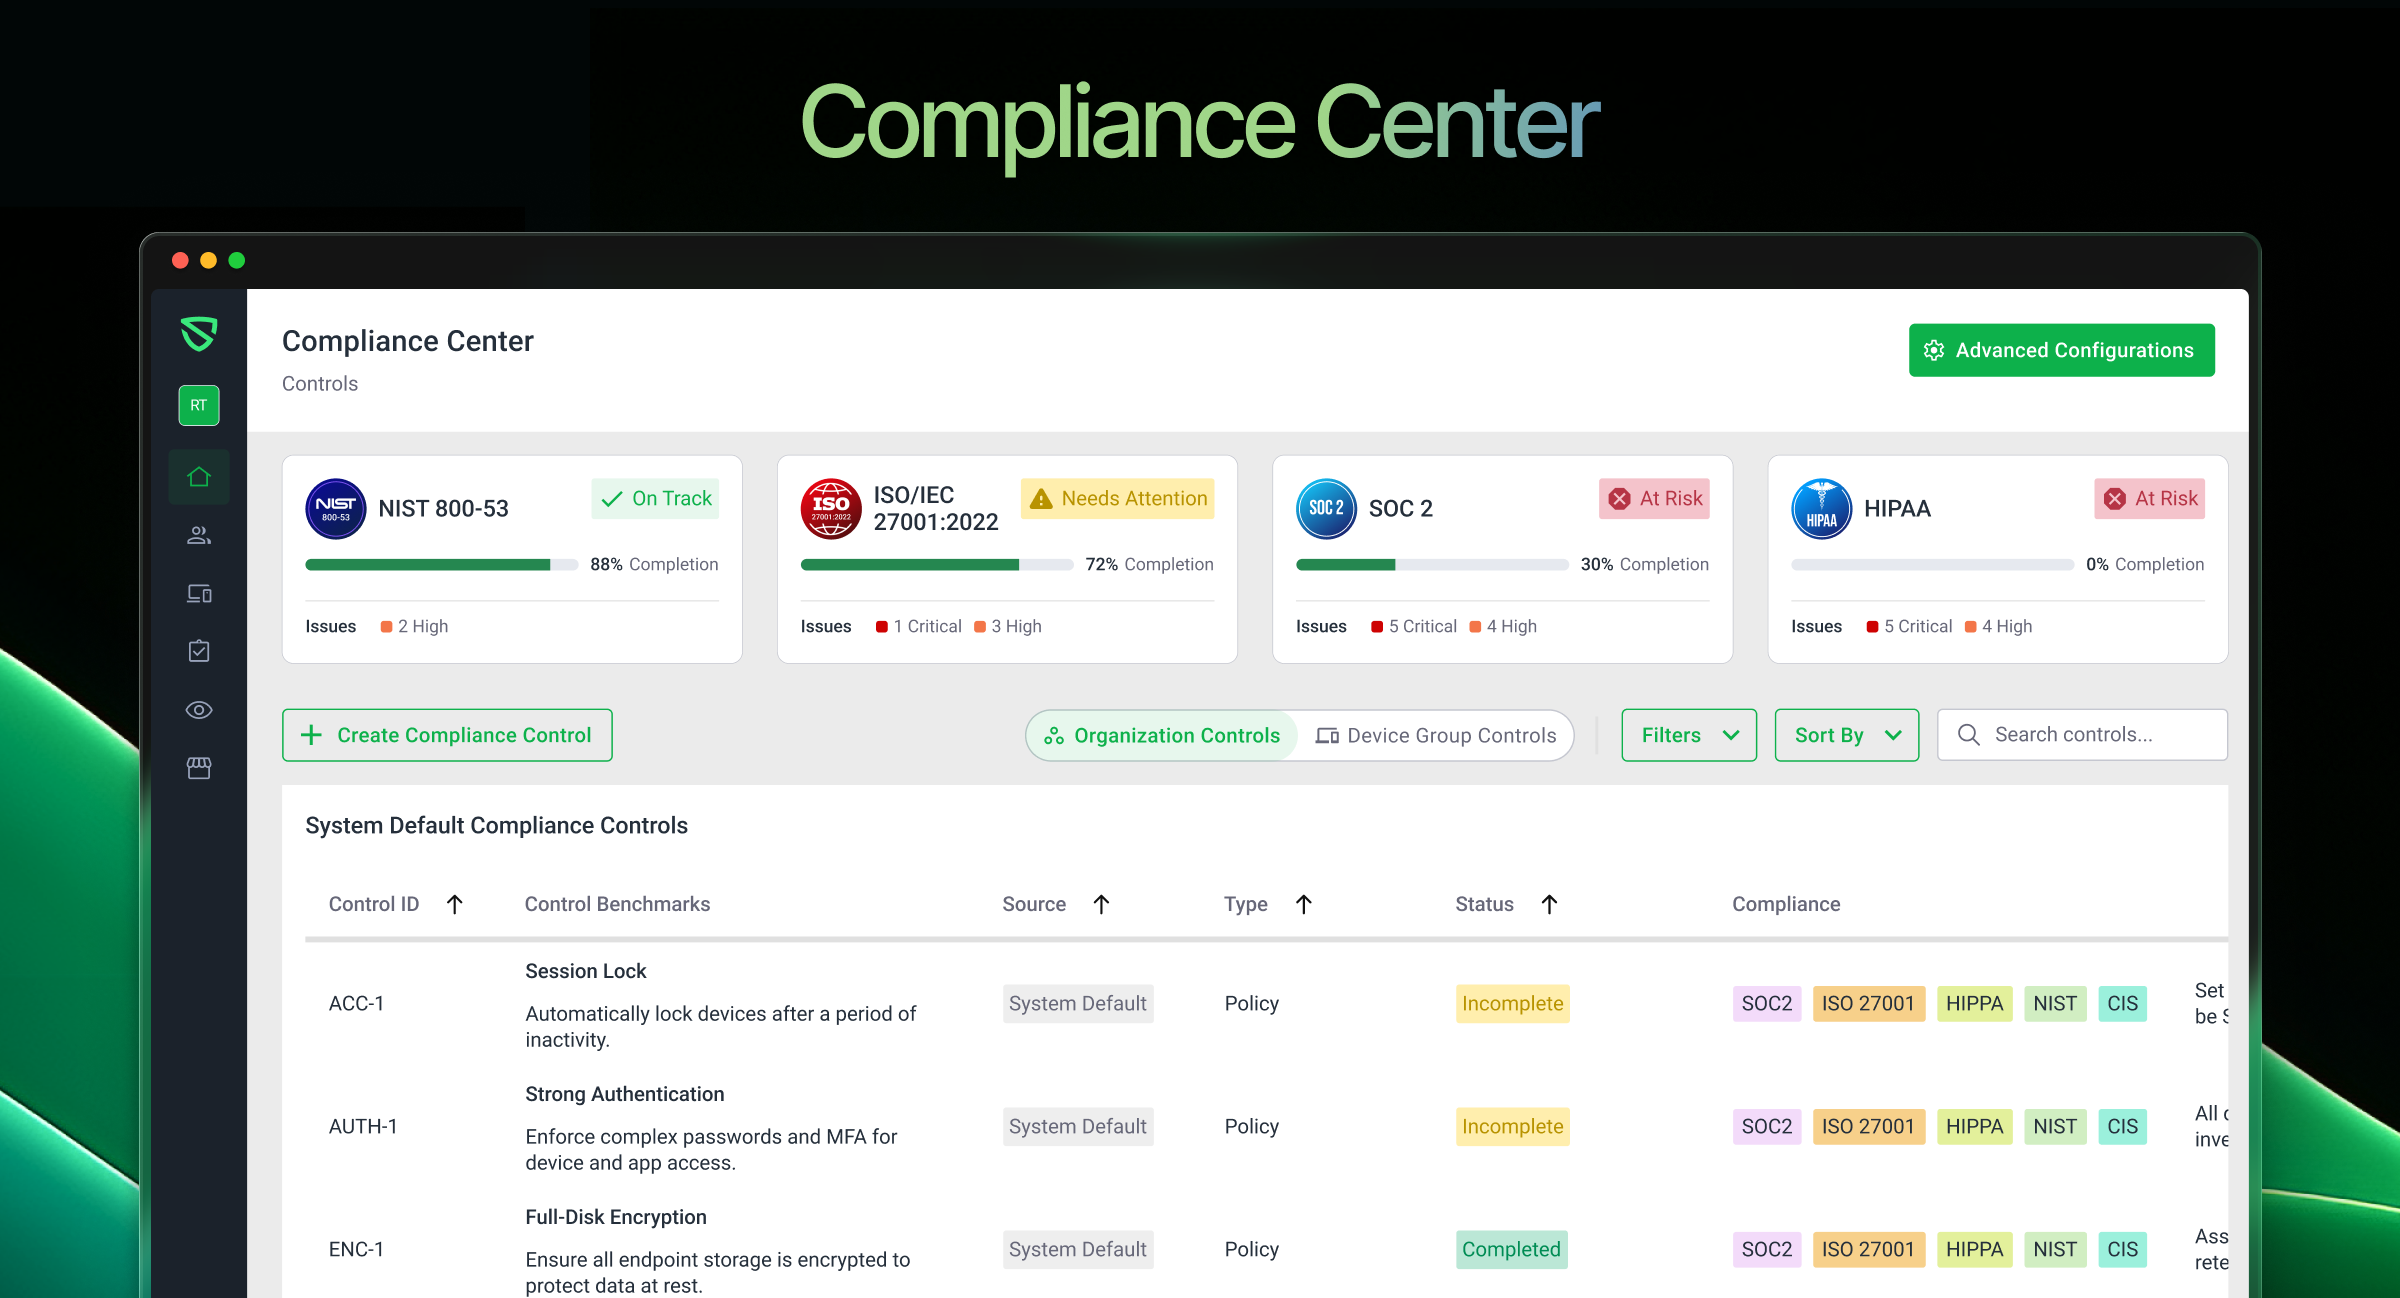Image resolution: width=2400 pixels, height=1298 pixels.
Task: Expand the Filters dropdown
Action: [x=1688, y=735]
